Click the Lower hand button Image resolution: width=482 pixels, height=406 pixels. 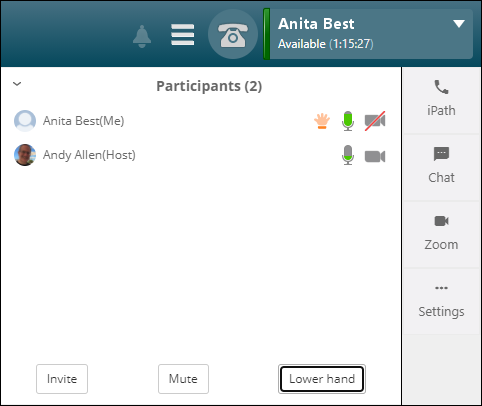click(x=322, y=379)
